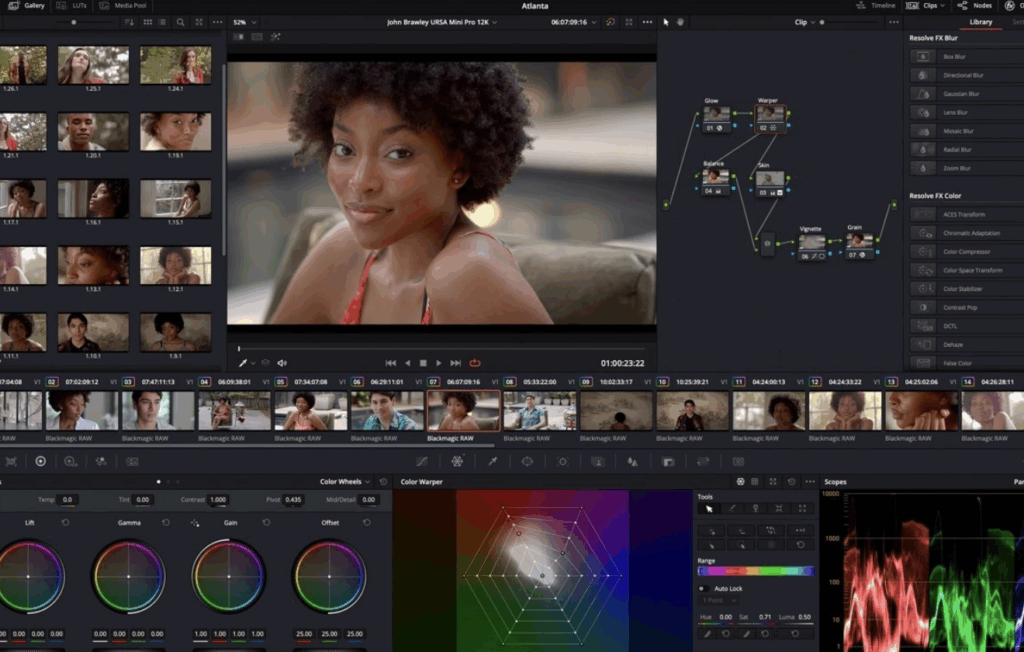Choose the Contrast Pop effect
The image size is (1024, 652).
tap(967, 308)
